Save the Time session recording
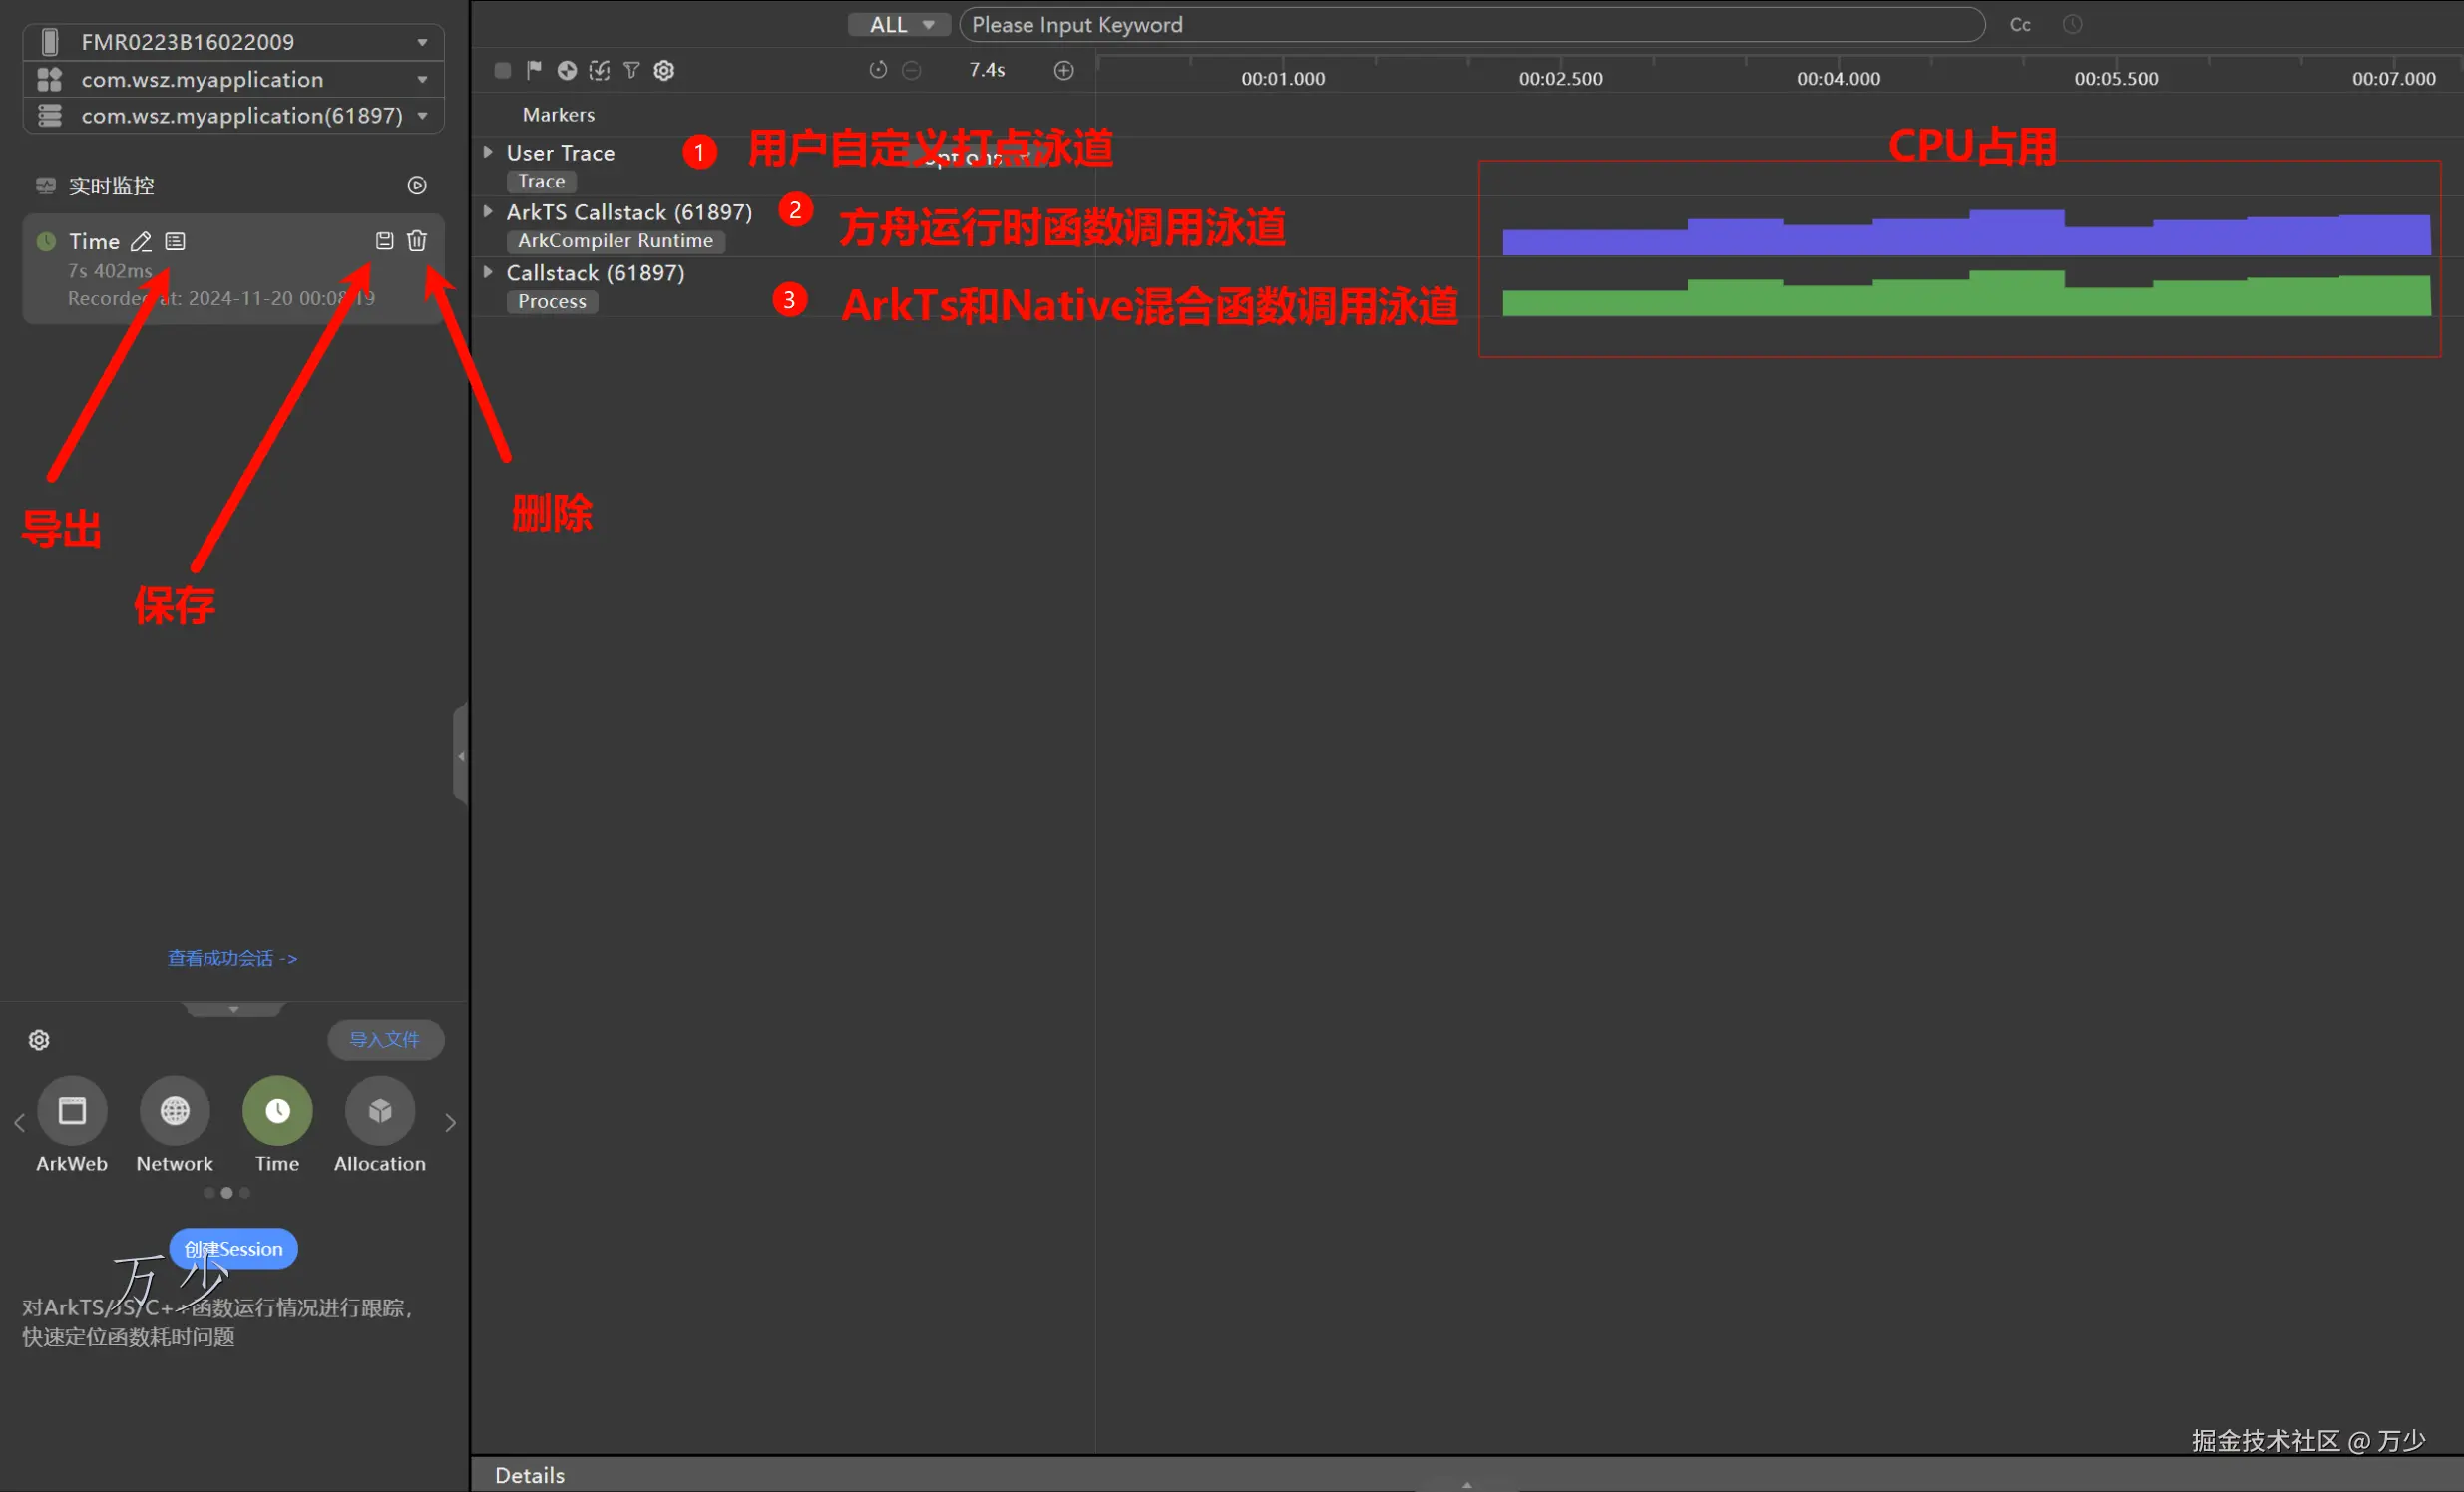The image size is (2464, 1492). pos(384,241)
